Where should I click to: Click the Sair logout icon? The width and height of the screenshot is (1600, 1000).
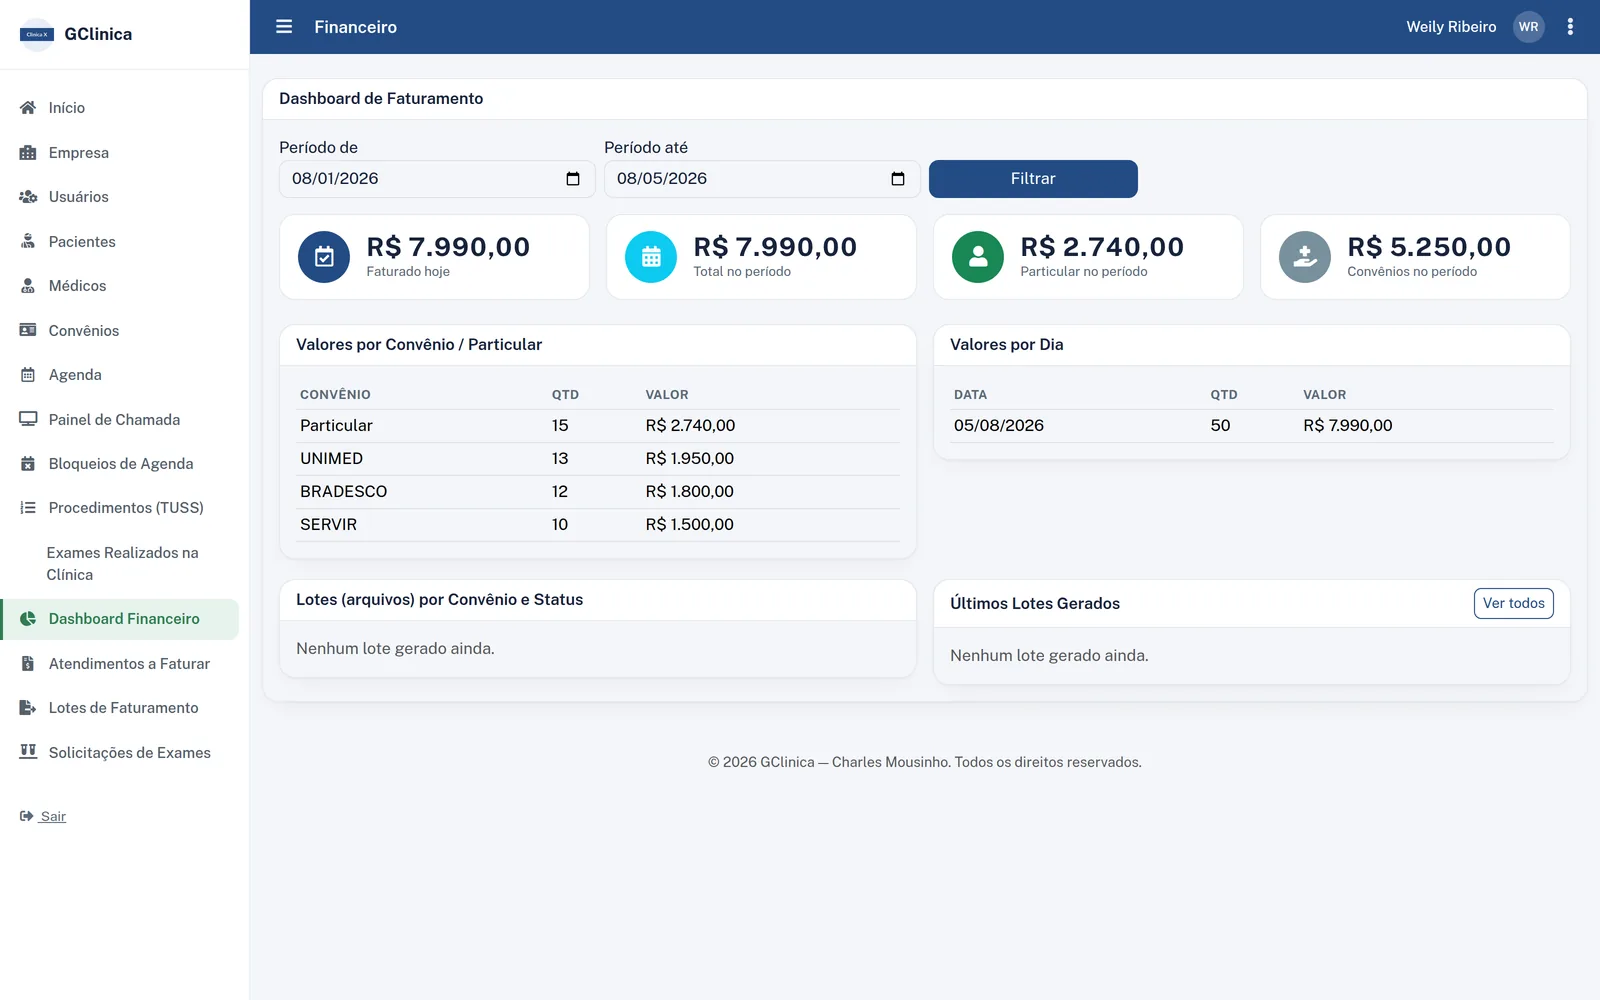(x=26, y=816)
